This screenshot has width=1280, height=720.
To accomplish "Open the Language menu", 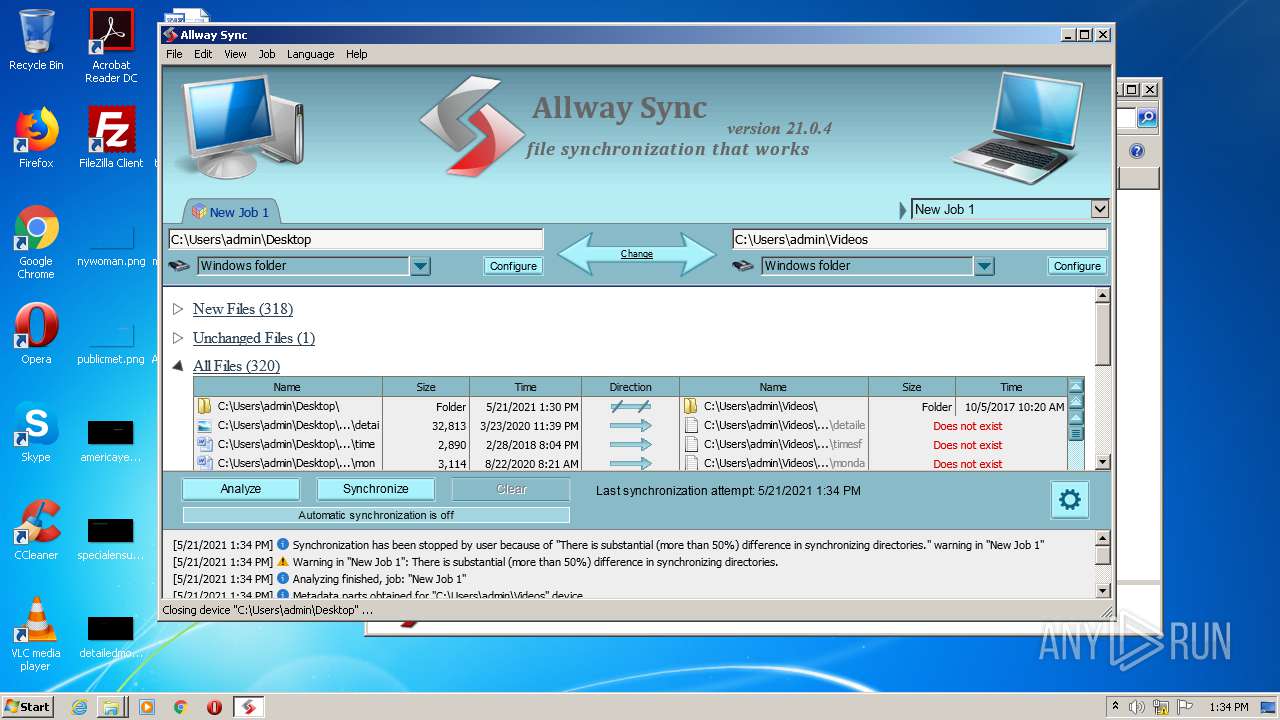I will pos(310,54).
